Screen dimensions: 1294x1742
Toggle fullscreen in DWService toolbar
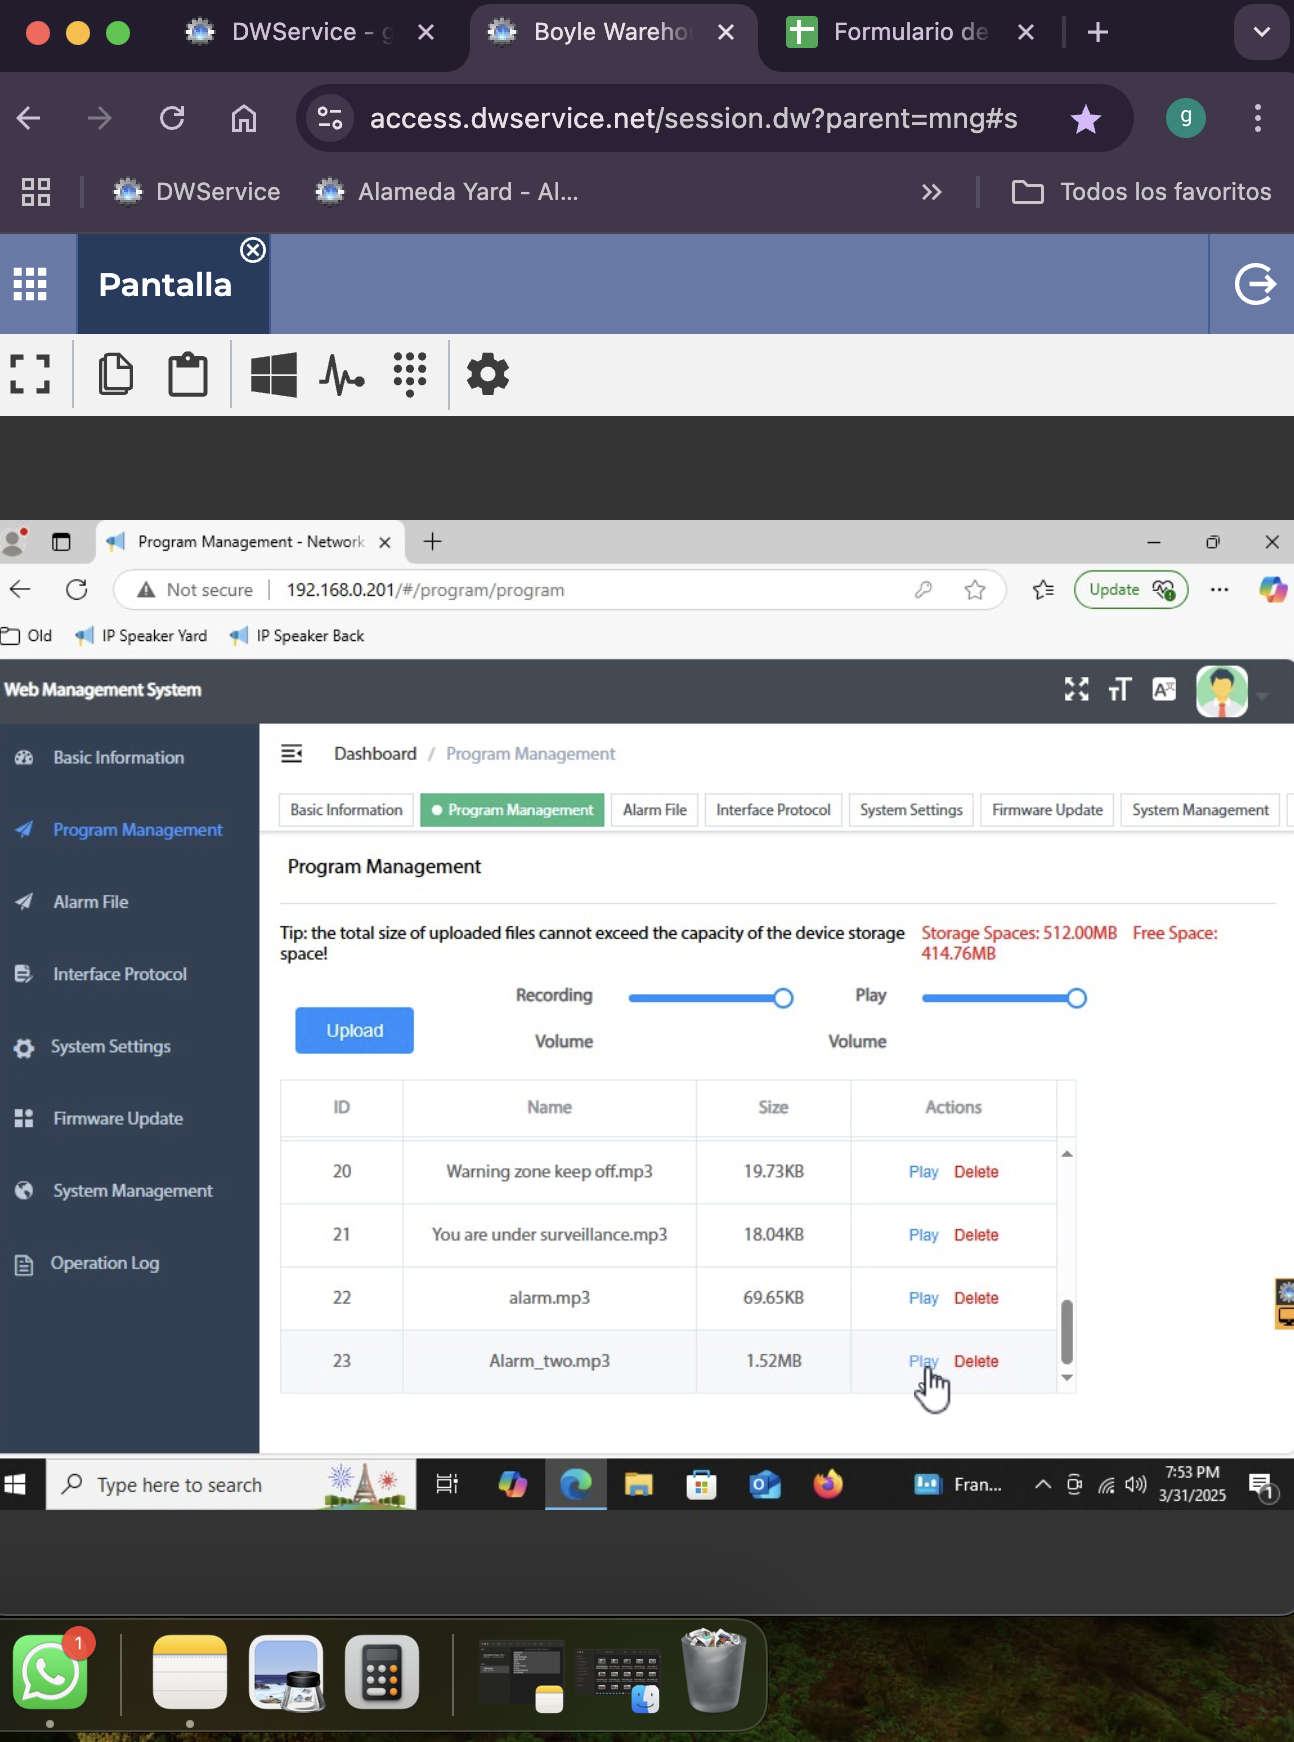[30, 375]
